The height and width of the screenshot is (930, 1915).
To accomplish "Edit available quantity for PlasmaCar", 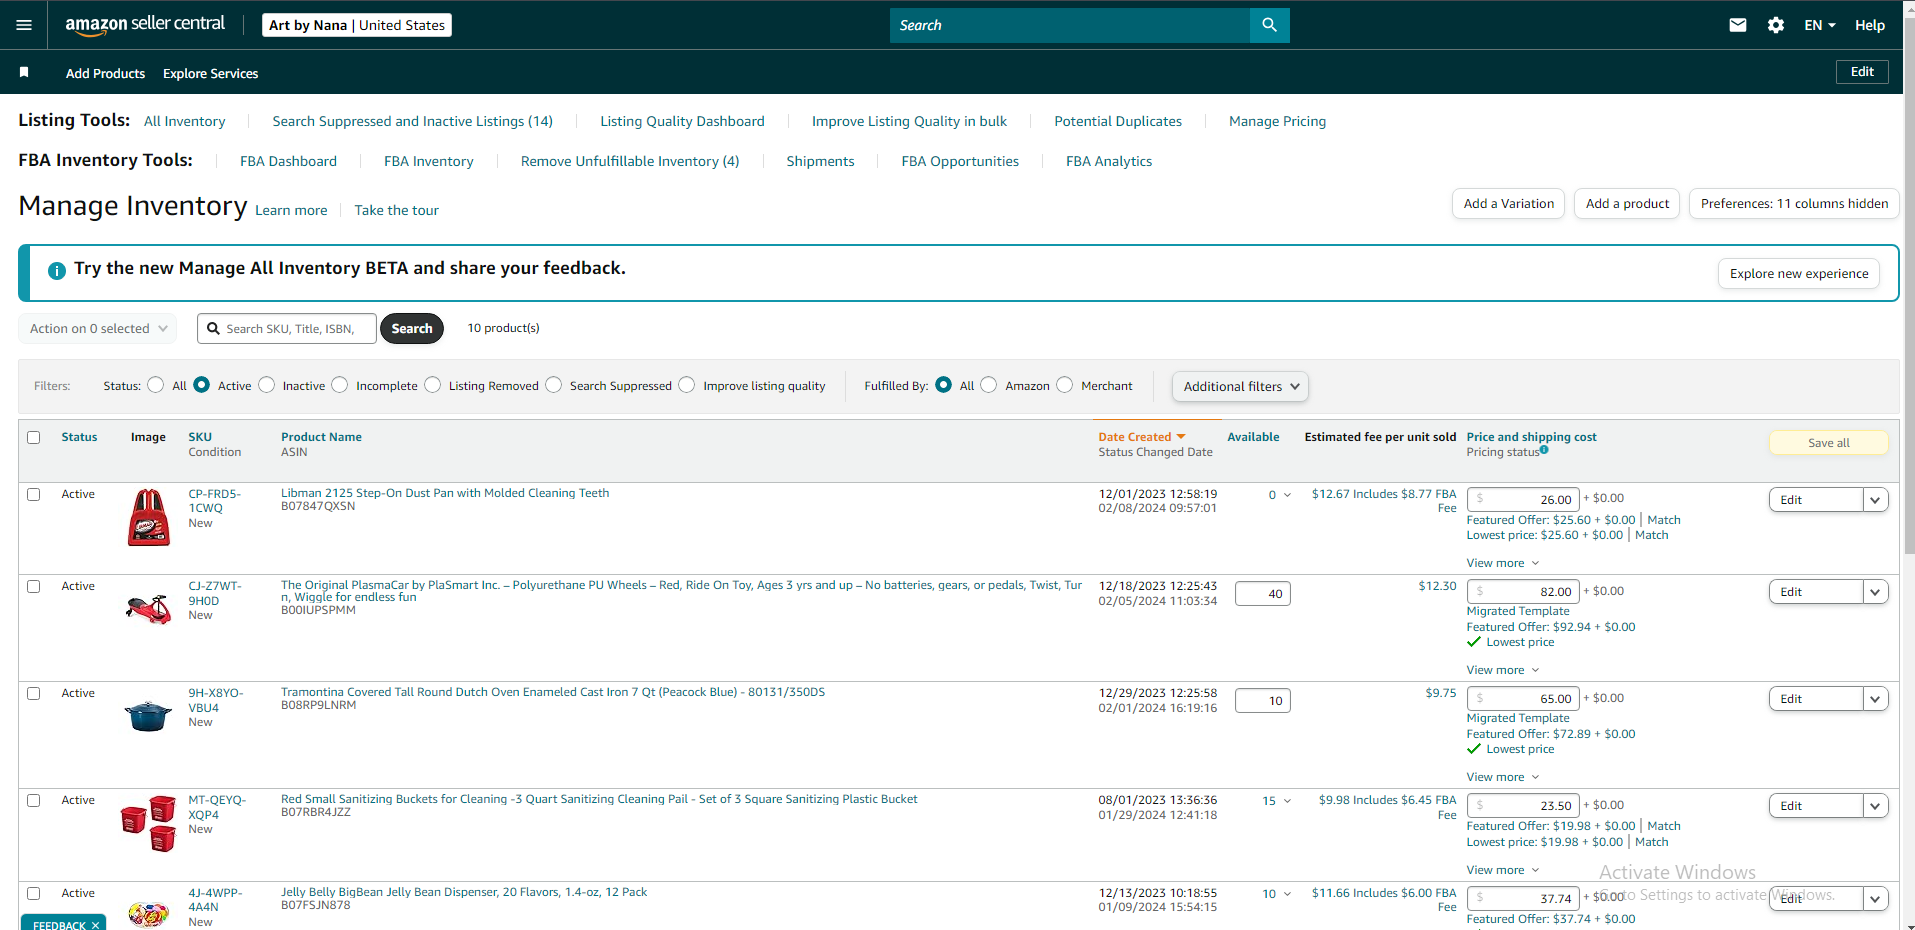I will [1263, 593].
